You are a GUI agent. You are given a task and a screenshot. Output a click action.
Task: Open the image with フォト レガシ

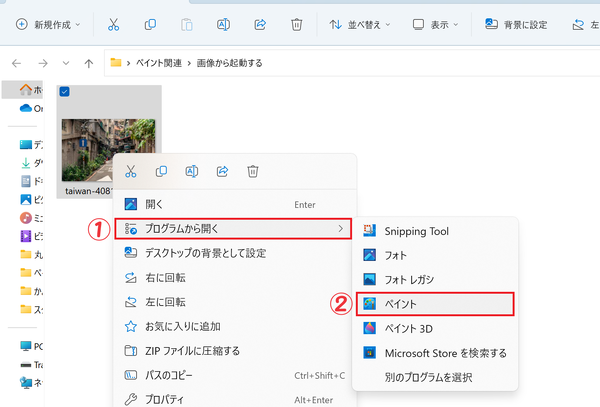click(435, 280)
